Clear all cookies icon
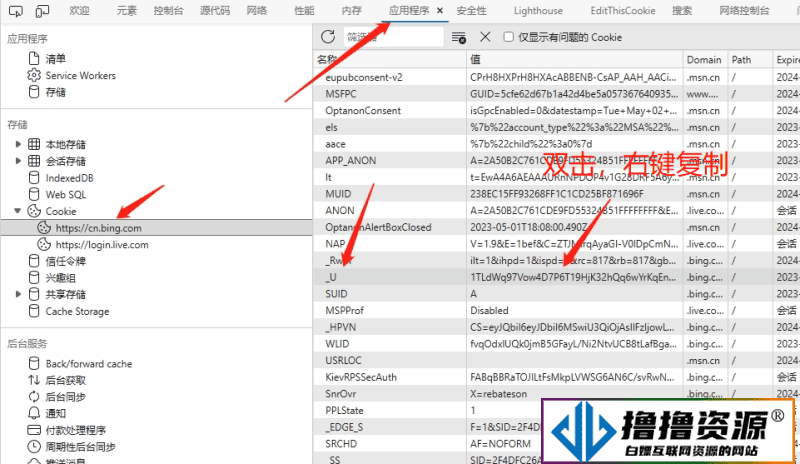 tap(459, 37)
